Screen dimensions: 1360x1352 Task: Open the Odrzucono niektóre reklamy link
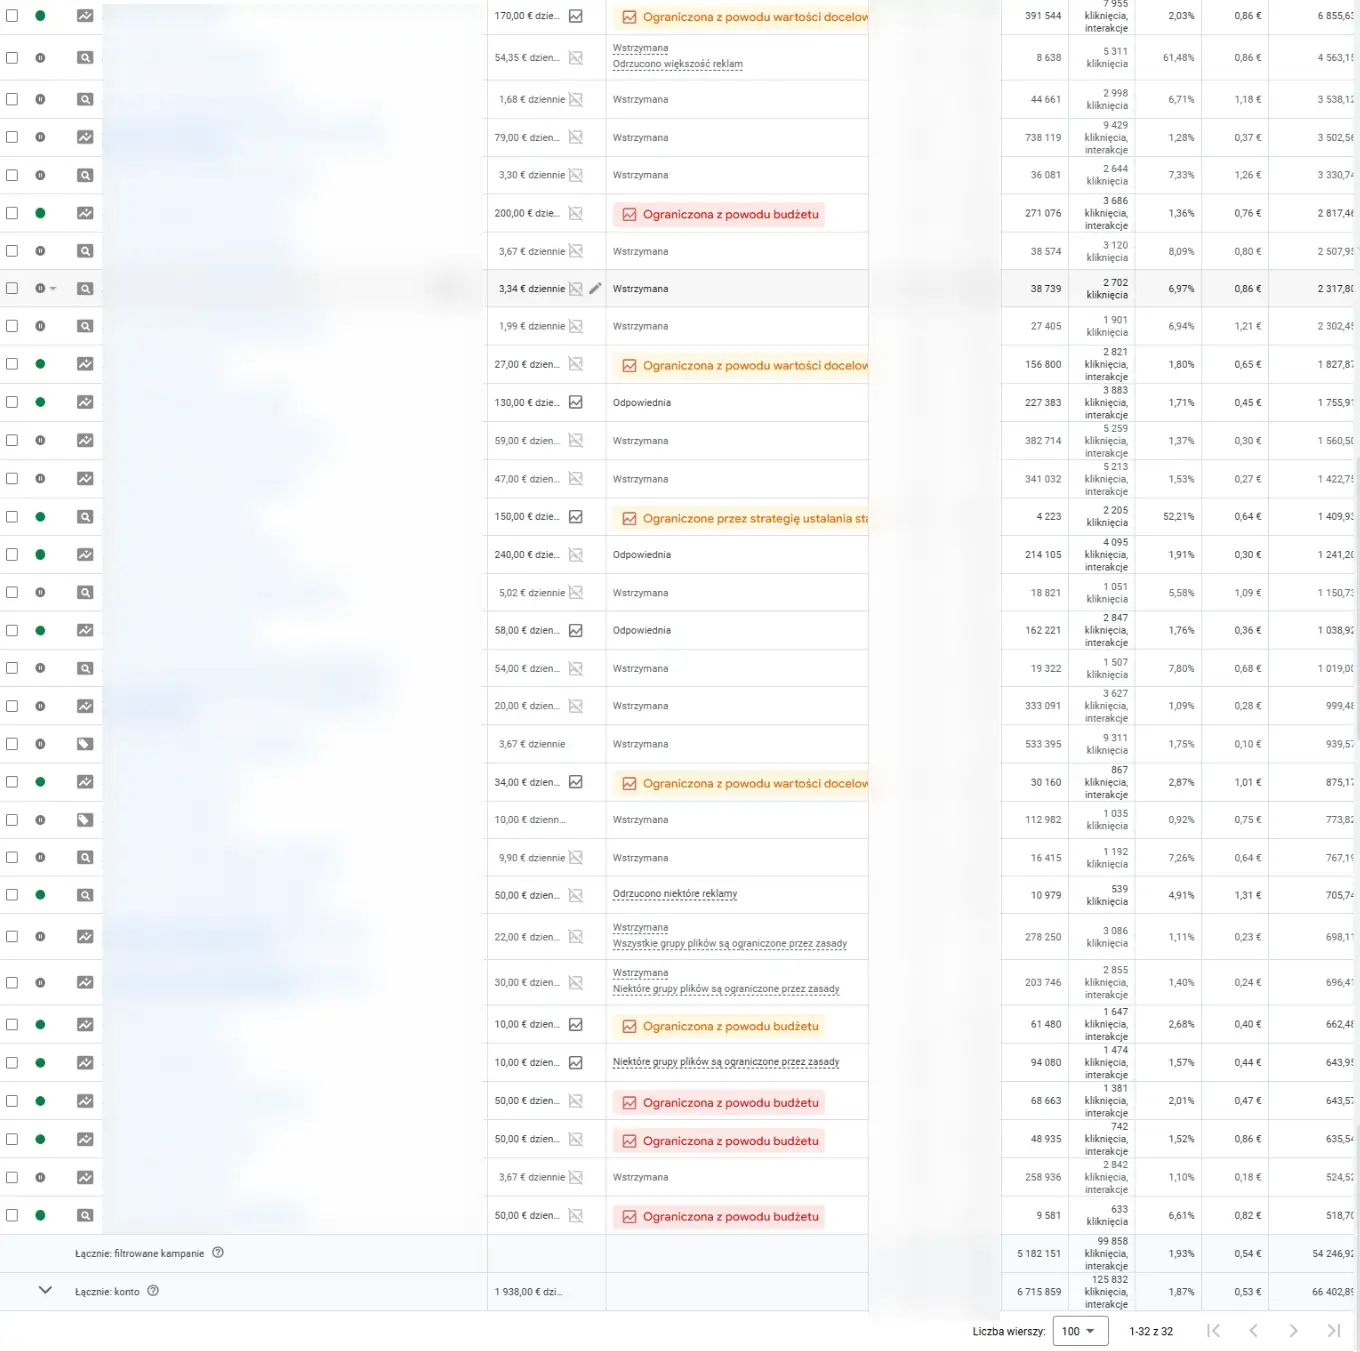pyautogui.click(x=675, y=894)
